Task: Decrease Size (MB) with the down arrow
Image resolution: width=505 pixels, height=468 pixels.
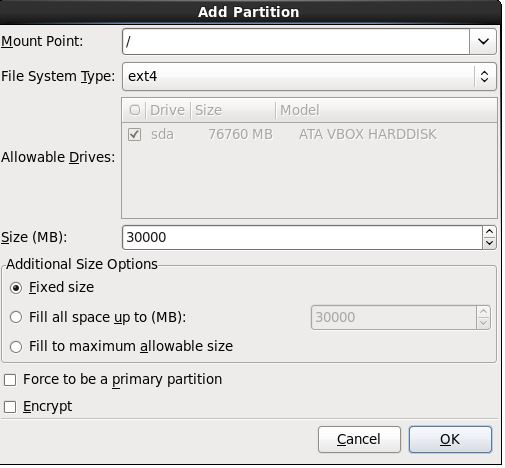Action: [489, 243]
